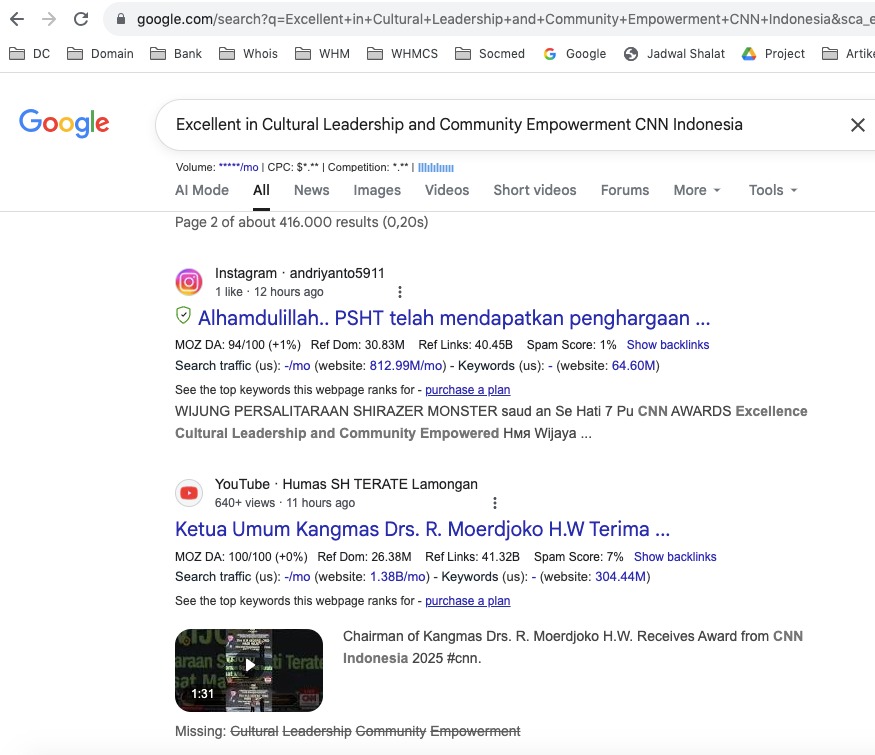Open the Alhamdulillah PSHT result link

coord(453,318)
